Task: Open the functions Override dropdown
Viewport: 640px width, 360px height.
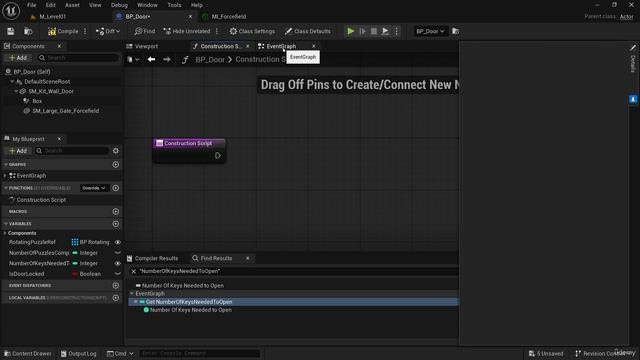Action: coord(94,188)
